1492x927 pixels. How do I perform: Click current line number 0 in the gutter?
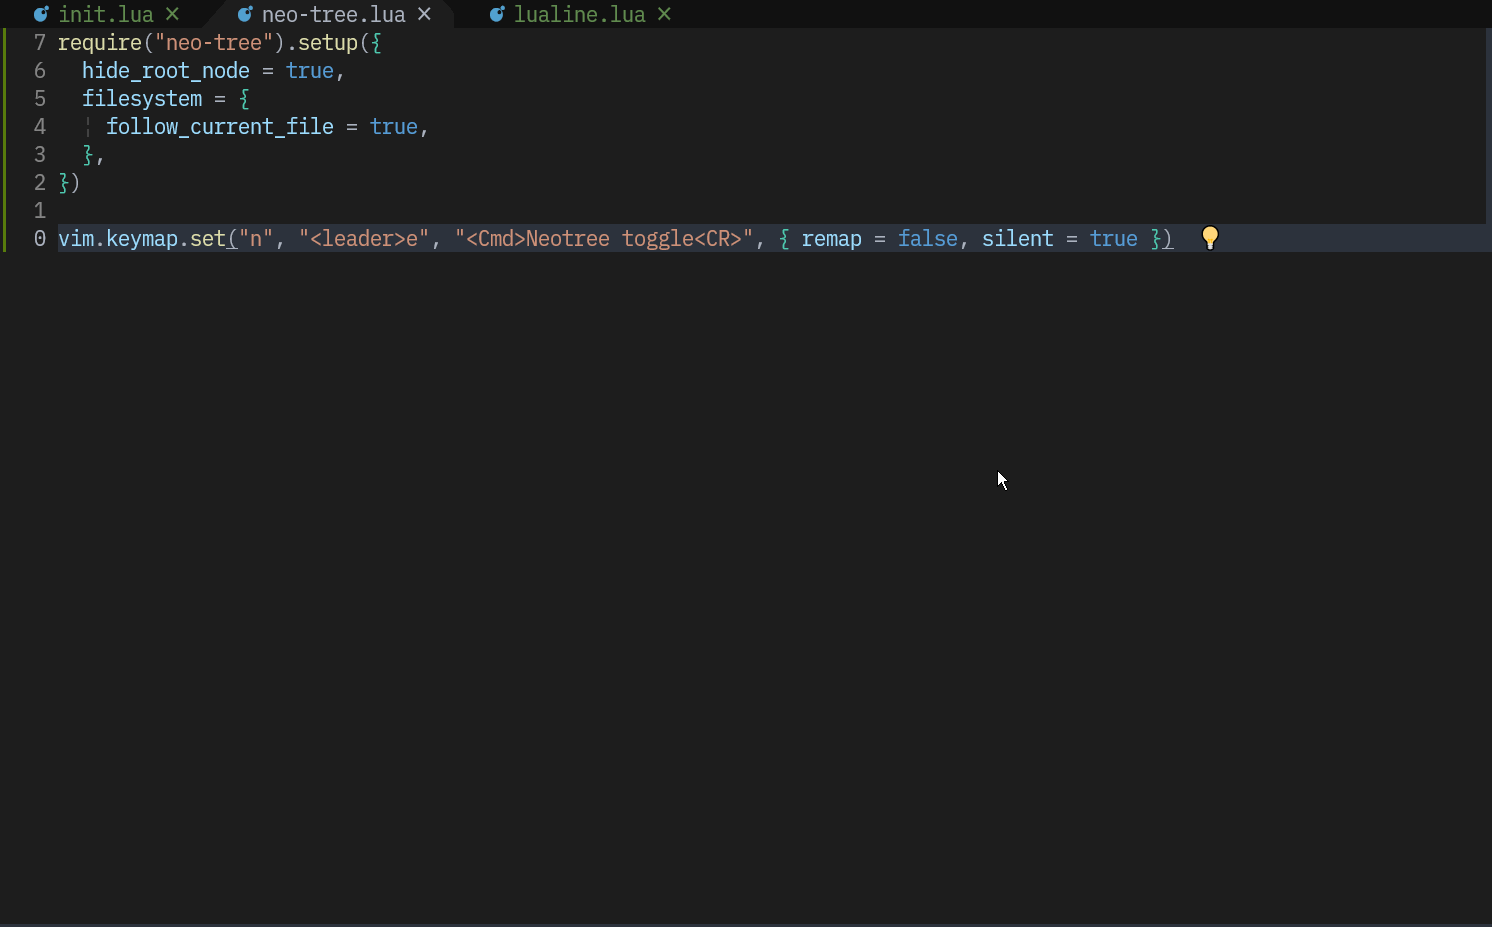pyautogui.click(x=40, y=239)
